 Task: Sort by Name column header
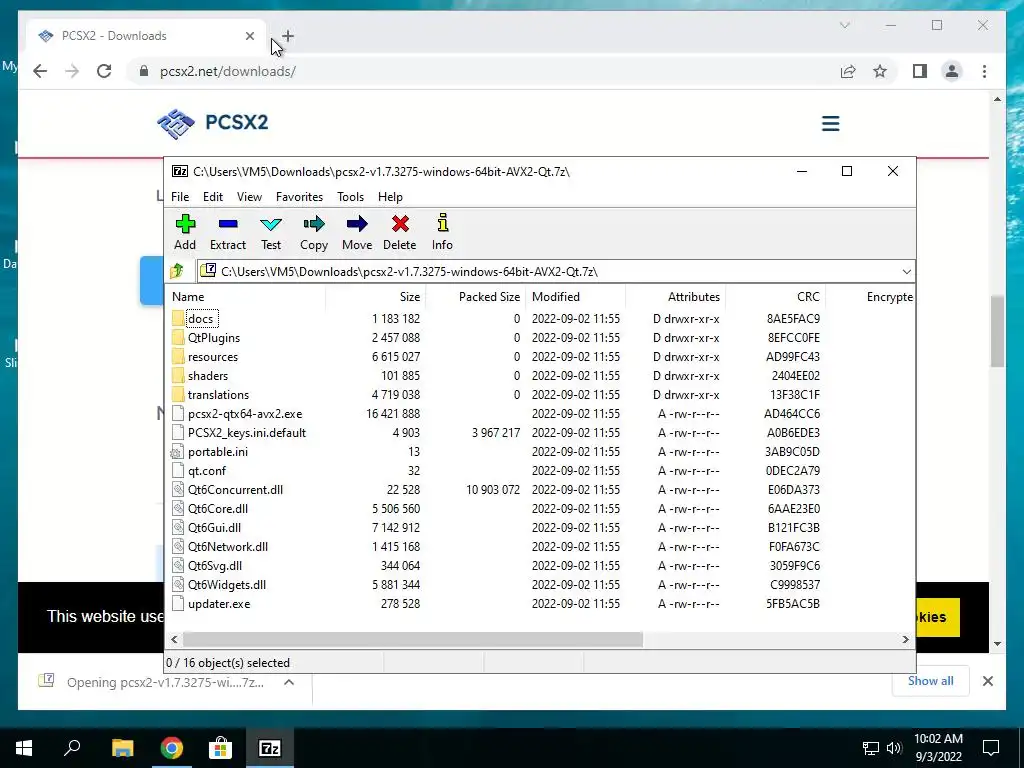pyautogui.click(x=245, y=296)
